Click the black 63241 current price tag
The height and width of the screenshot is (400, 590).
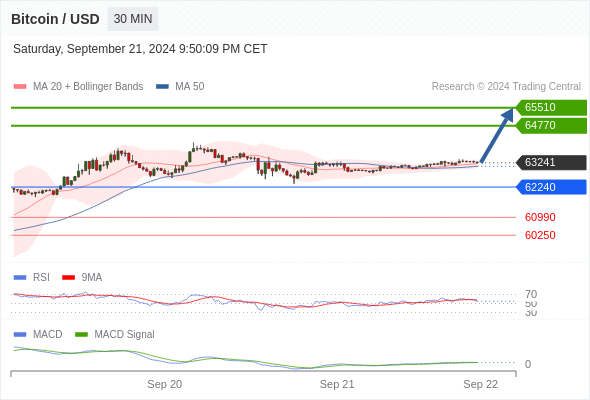pyautogui.click(x=551, y=162)
